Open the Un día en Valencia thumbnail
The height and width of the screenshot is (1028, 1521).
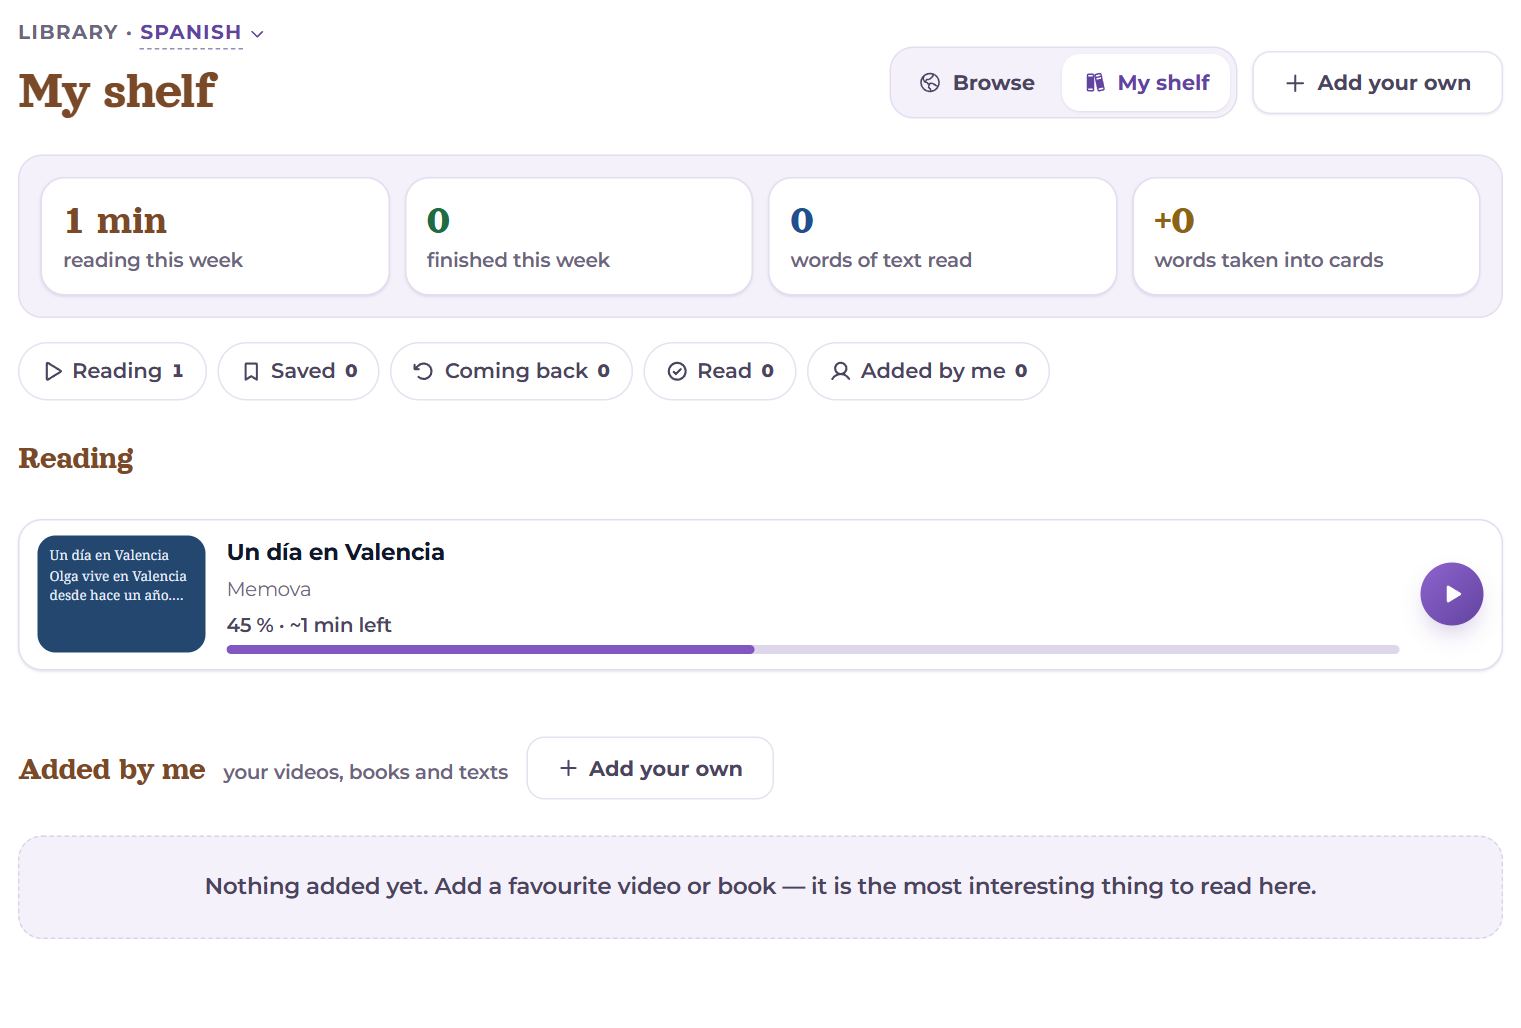[x=121, y=594]
